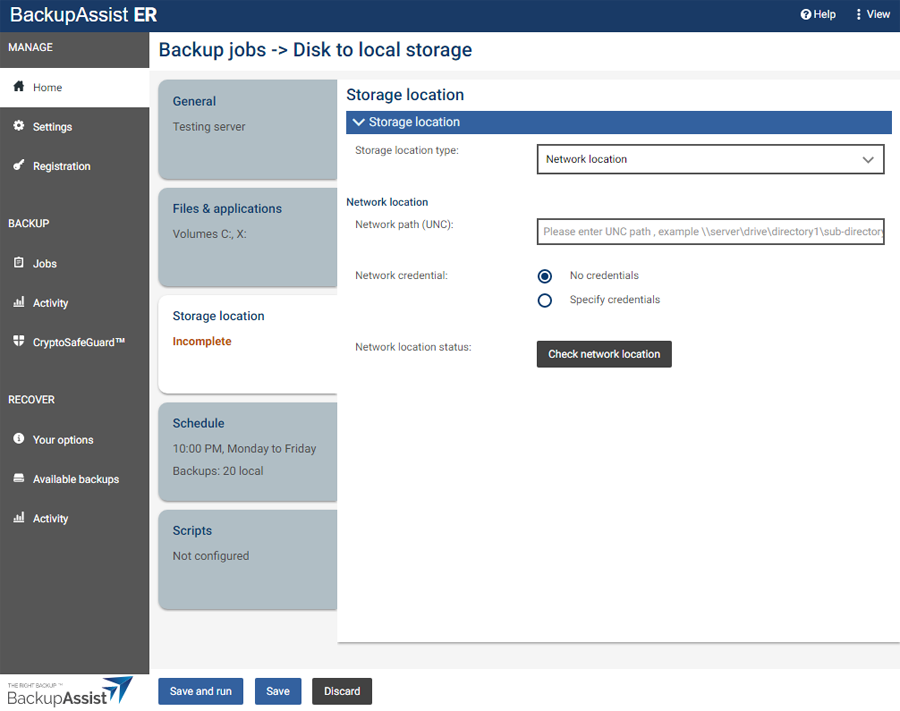The width and height of the screenshot is (900, 711).
Task: Click the 'Storage location type:' label
Action: (x=407, y=150)
